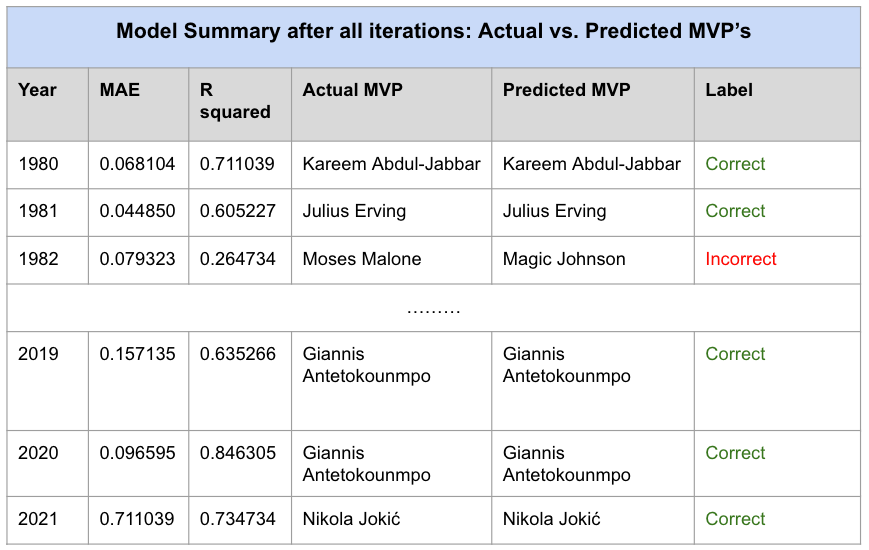Click the ellipsis row separator
The image size is (869, 550).
(x=433, y=308)
